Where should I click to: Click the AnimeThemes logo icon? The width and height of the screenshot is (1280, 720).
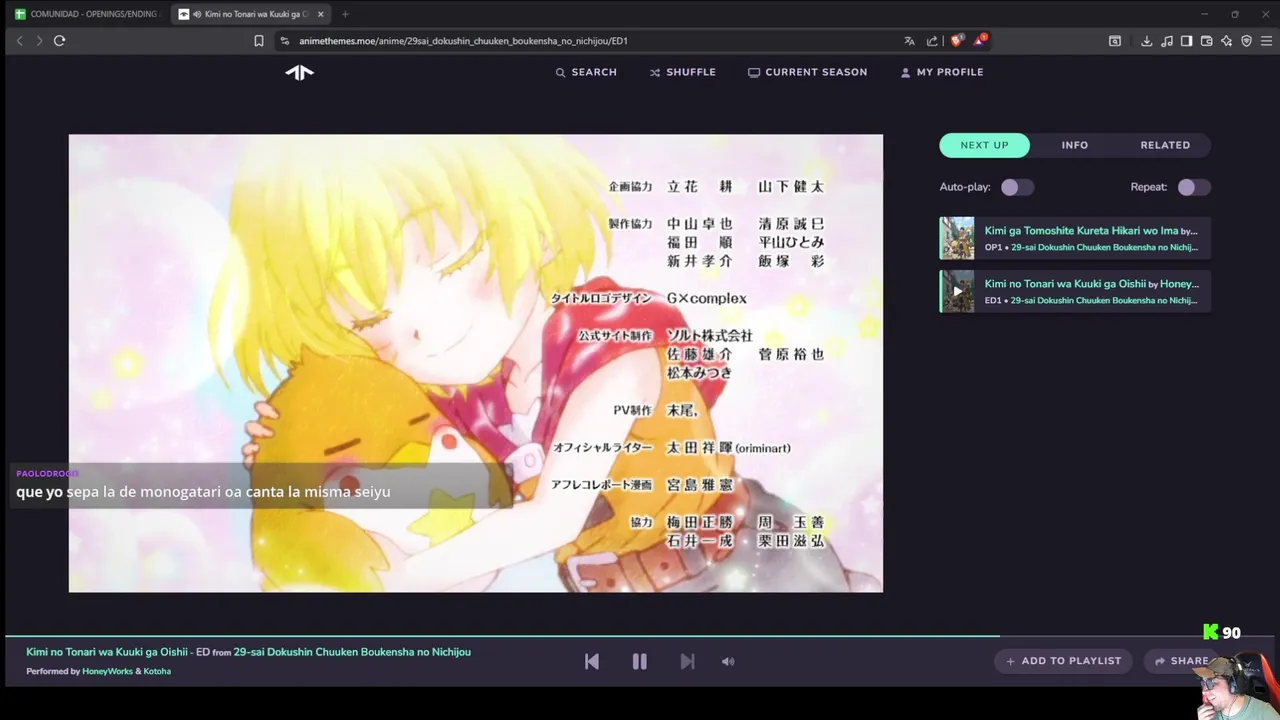pyautogui.click(x=299, y=72)
